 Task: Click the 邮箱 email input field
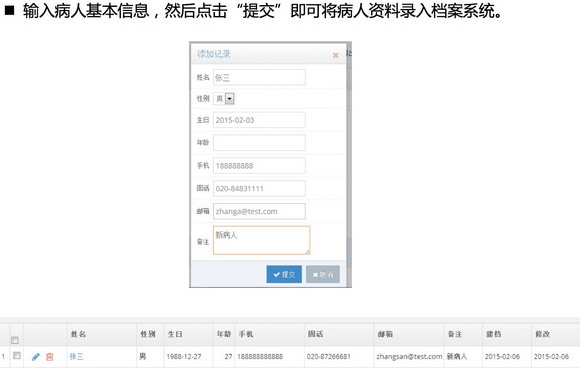click(x=259, y=211)
